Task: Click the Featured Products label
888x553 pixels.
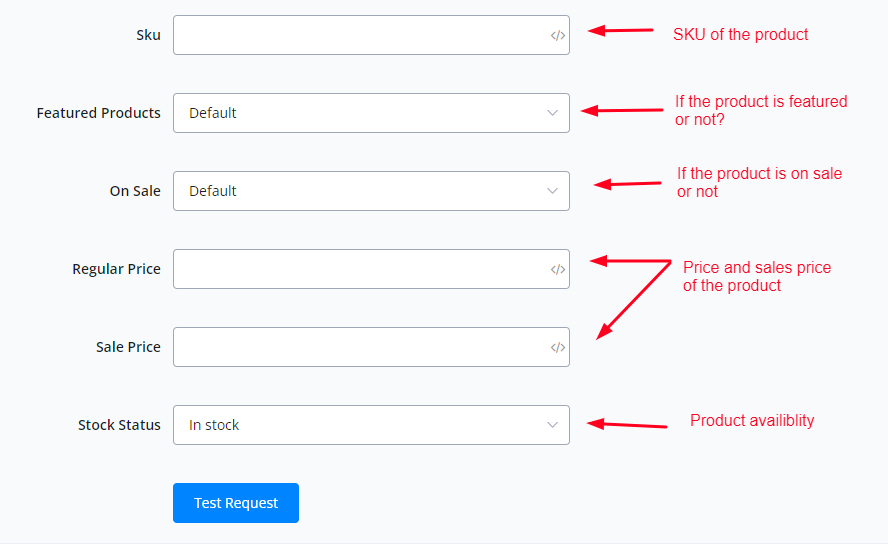Action: pos(98,113)
